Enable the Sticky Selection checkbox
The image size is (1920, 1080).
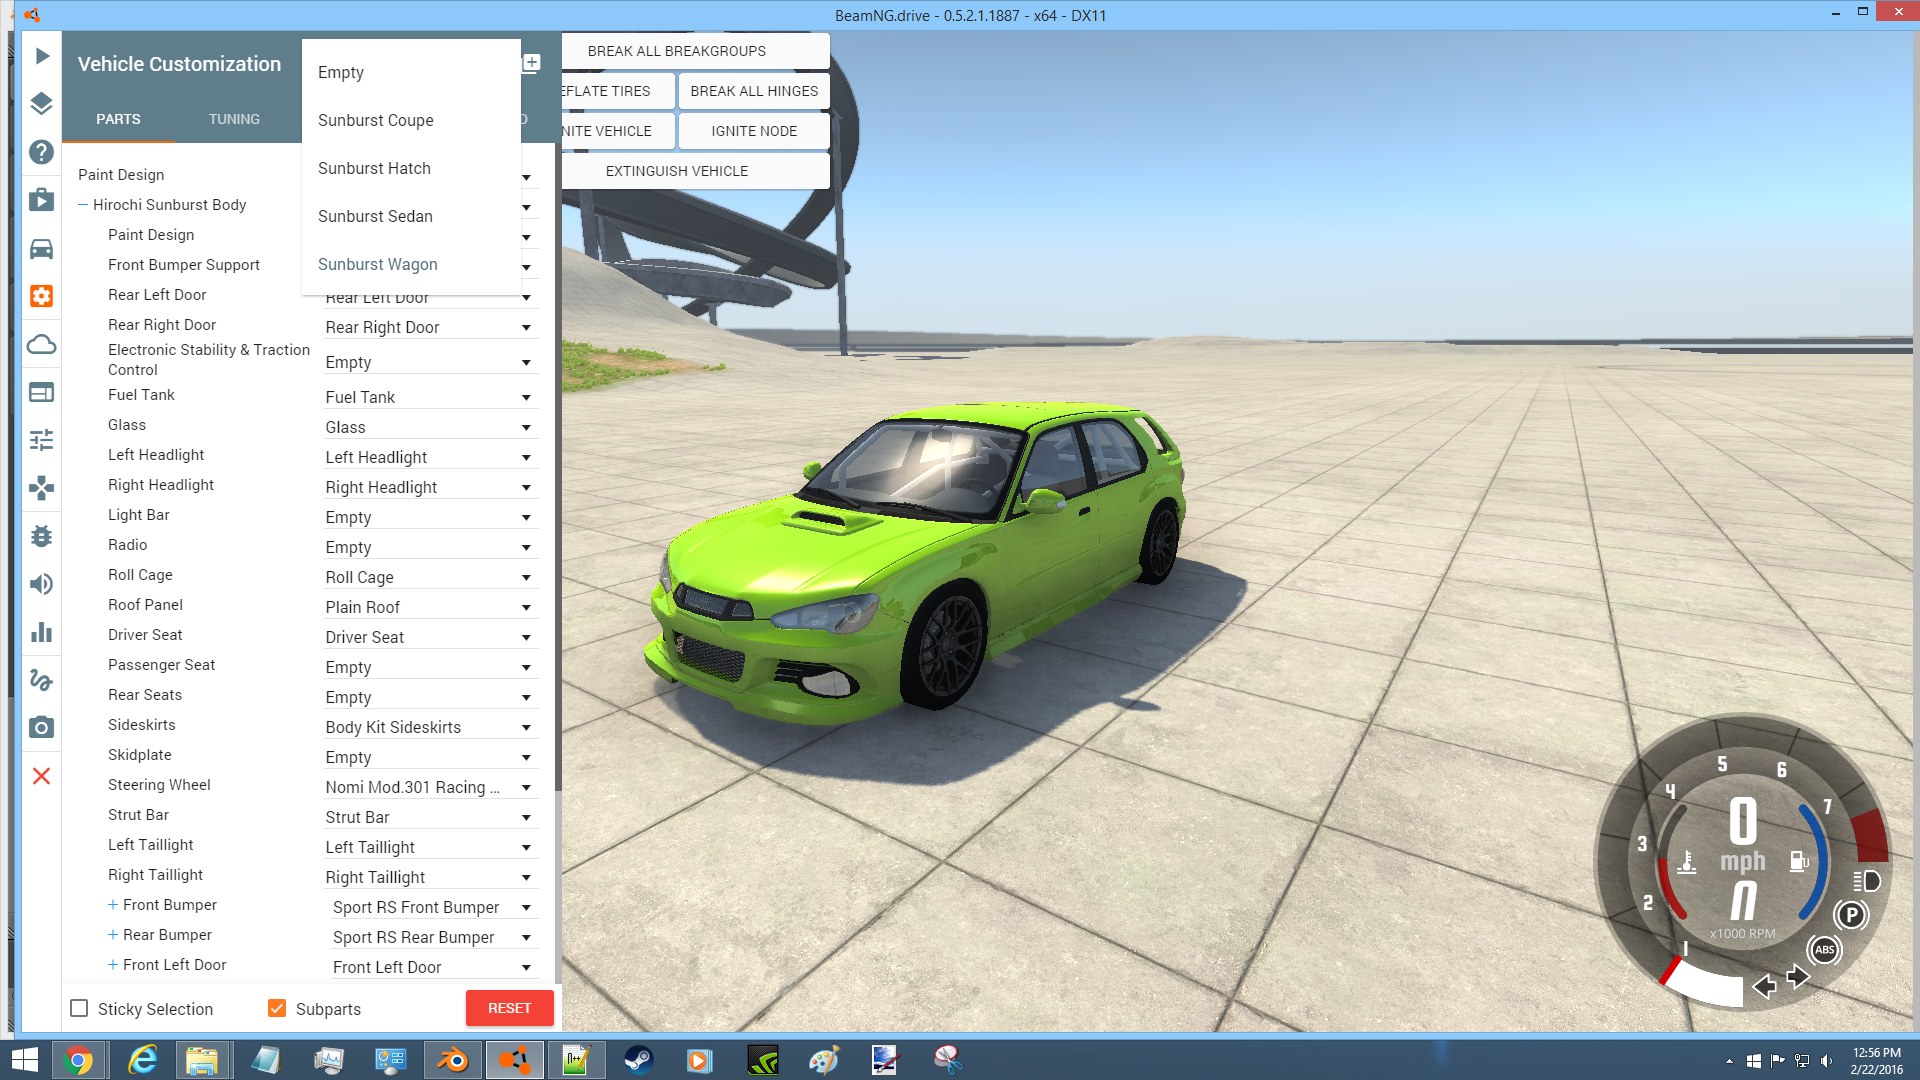point(79,1008)
